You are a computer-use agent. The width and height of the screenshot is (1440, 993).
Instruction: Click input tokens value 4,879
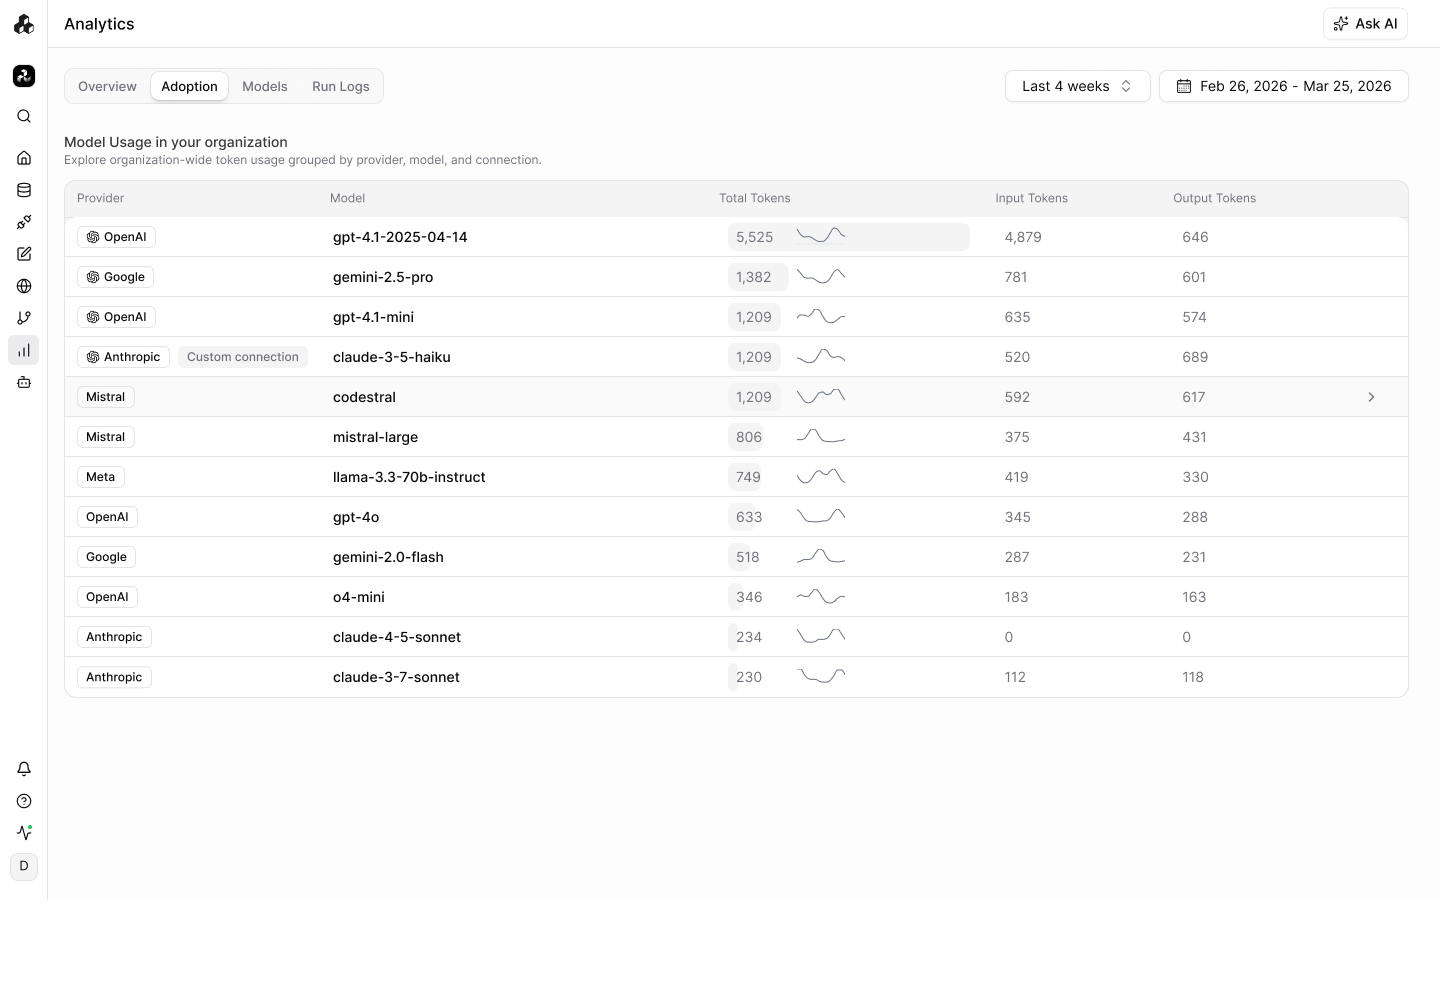point(1023,237)
